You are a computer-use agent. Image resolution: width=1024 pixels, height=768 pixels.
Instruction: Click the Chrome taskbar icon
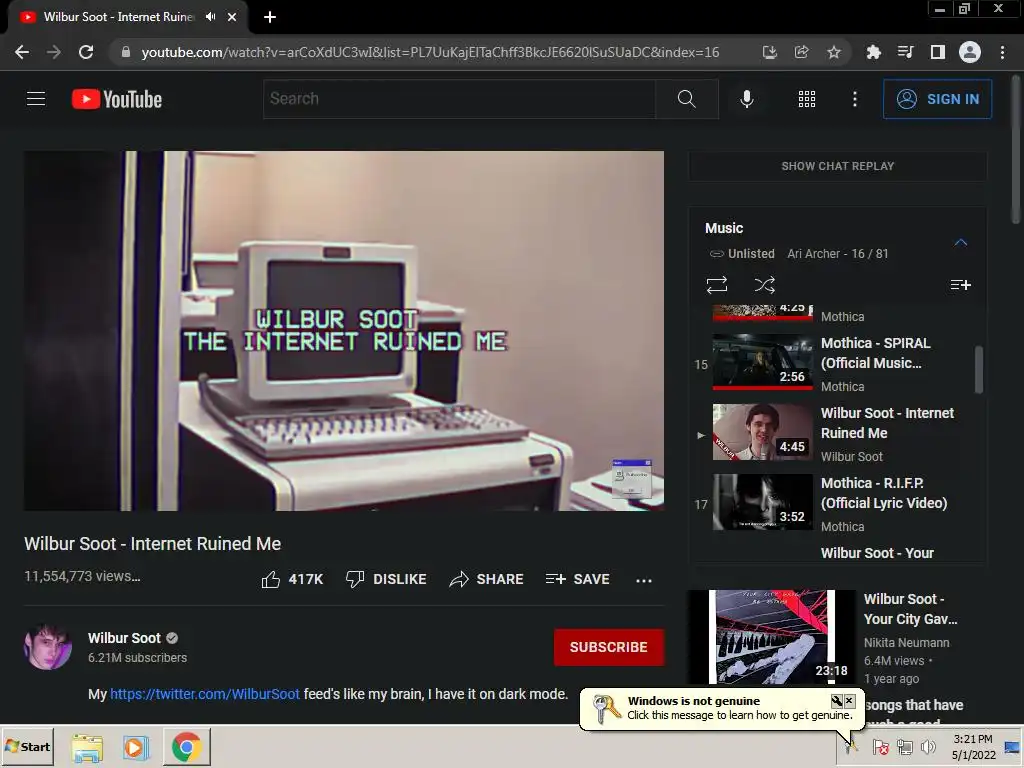click(x=187, y=747)
